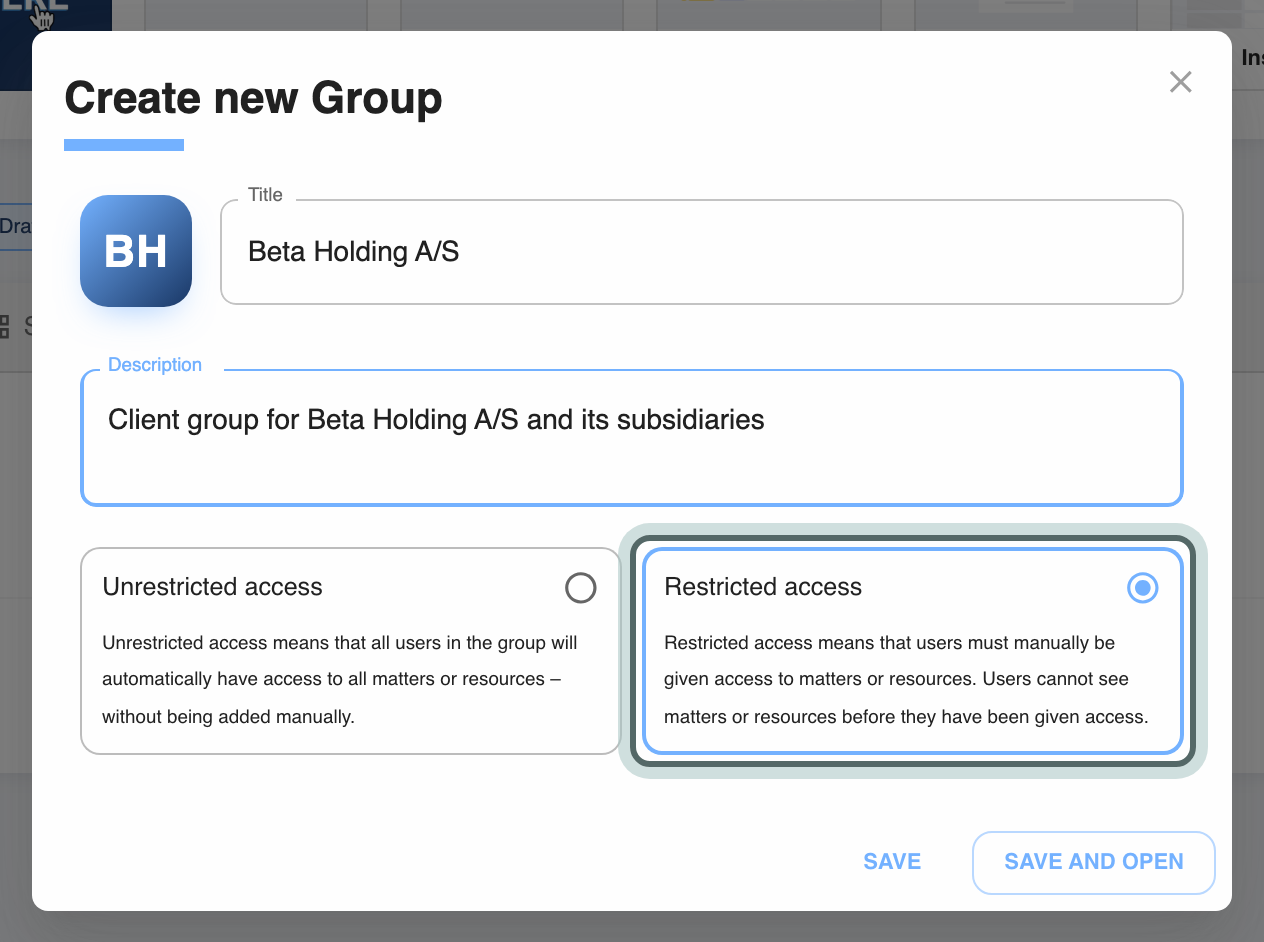Select the Restricted access radio button

tap(1142, 587)
